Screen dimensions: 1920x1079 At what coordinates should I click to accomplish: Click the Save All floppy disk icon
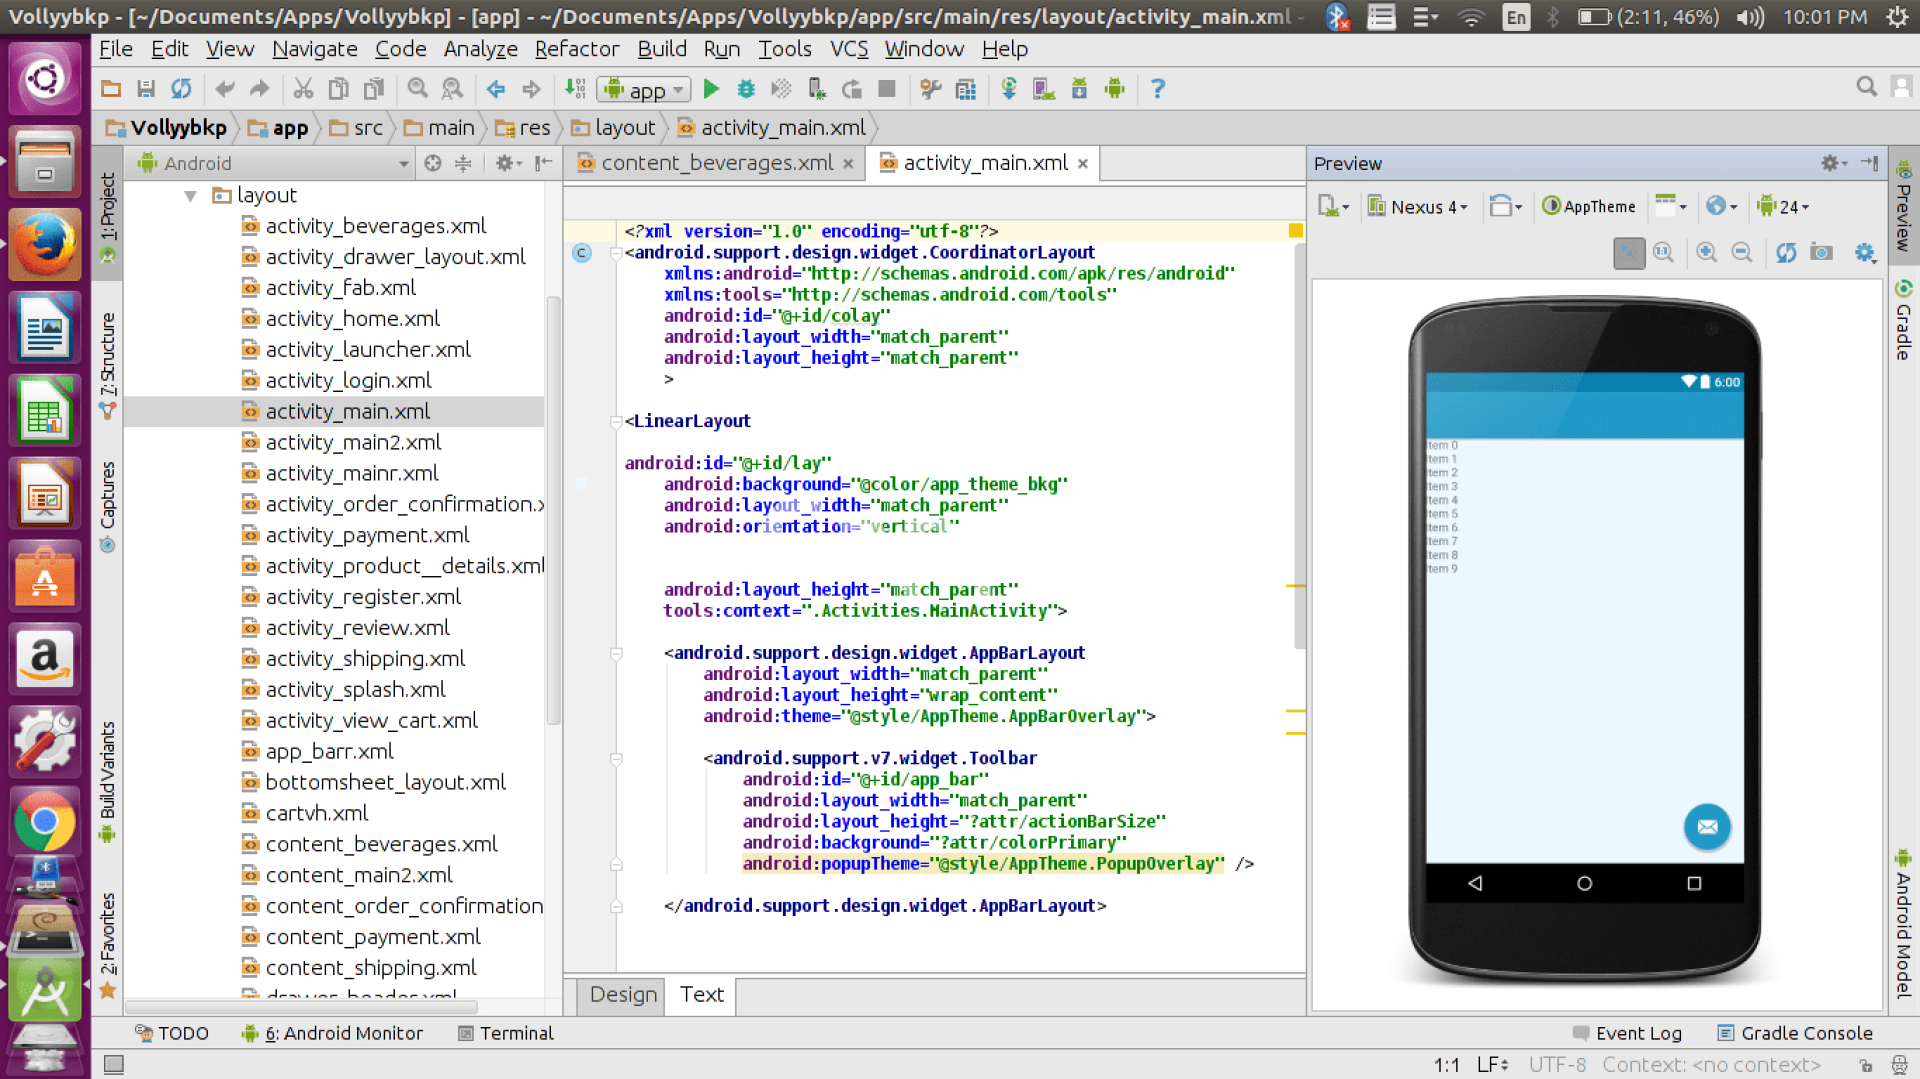pos(146,89)
